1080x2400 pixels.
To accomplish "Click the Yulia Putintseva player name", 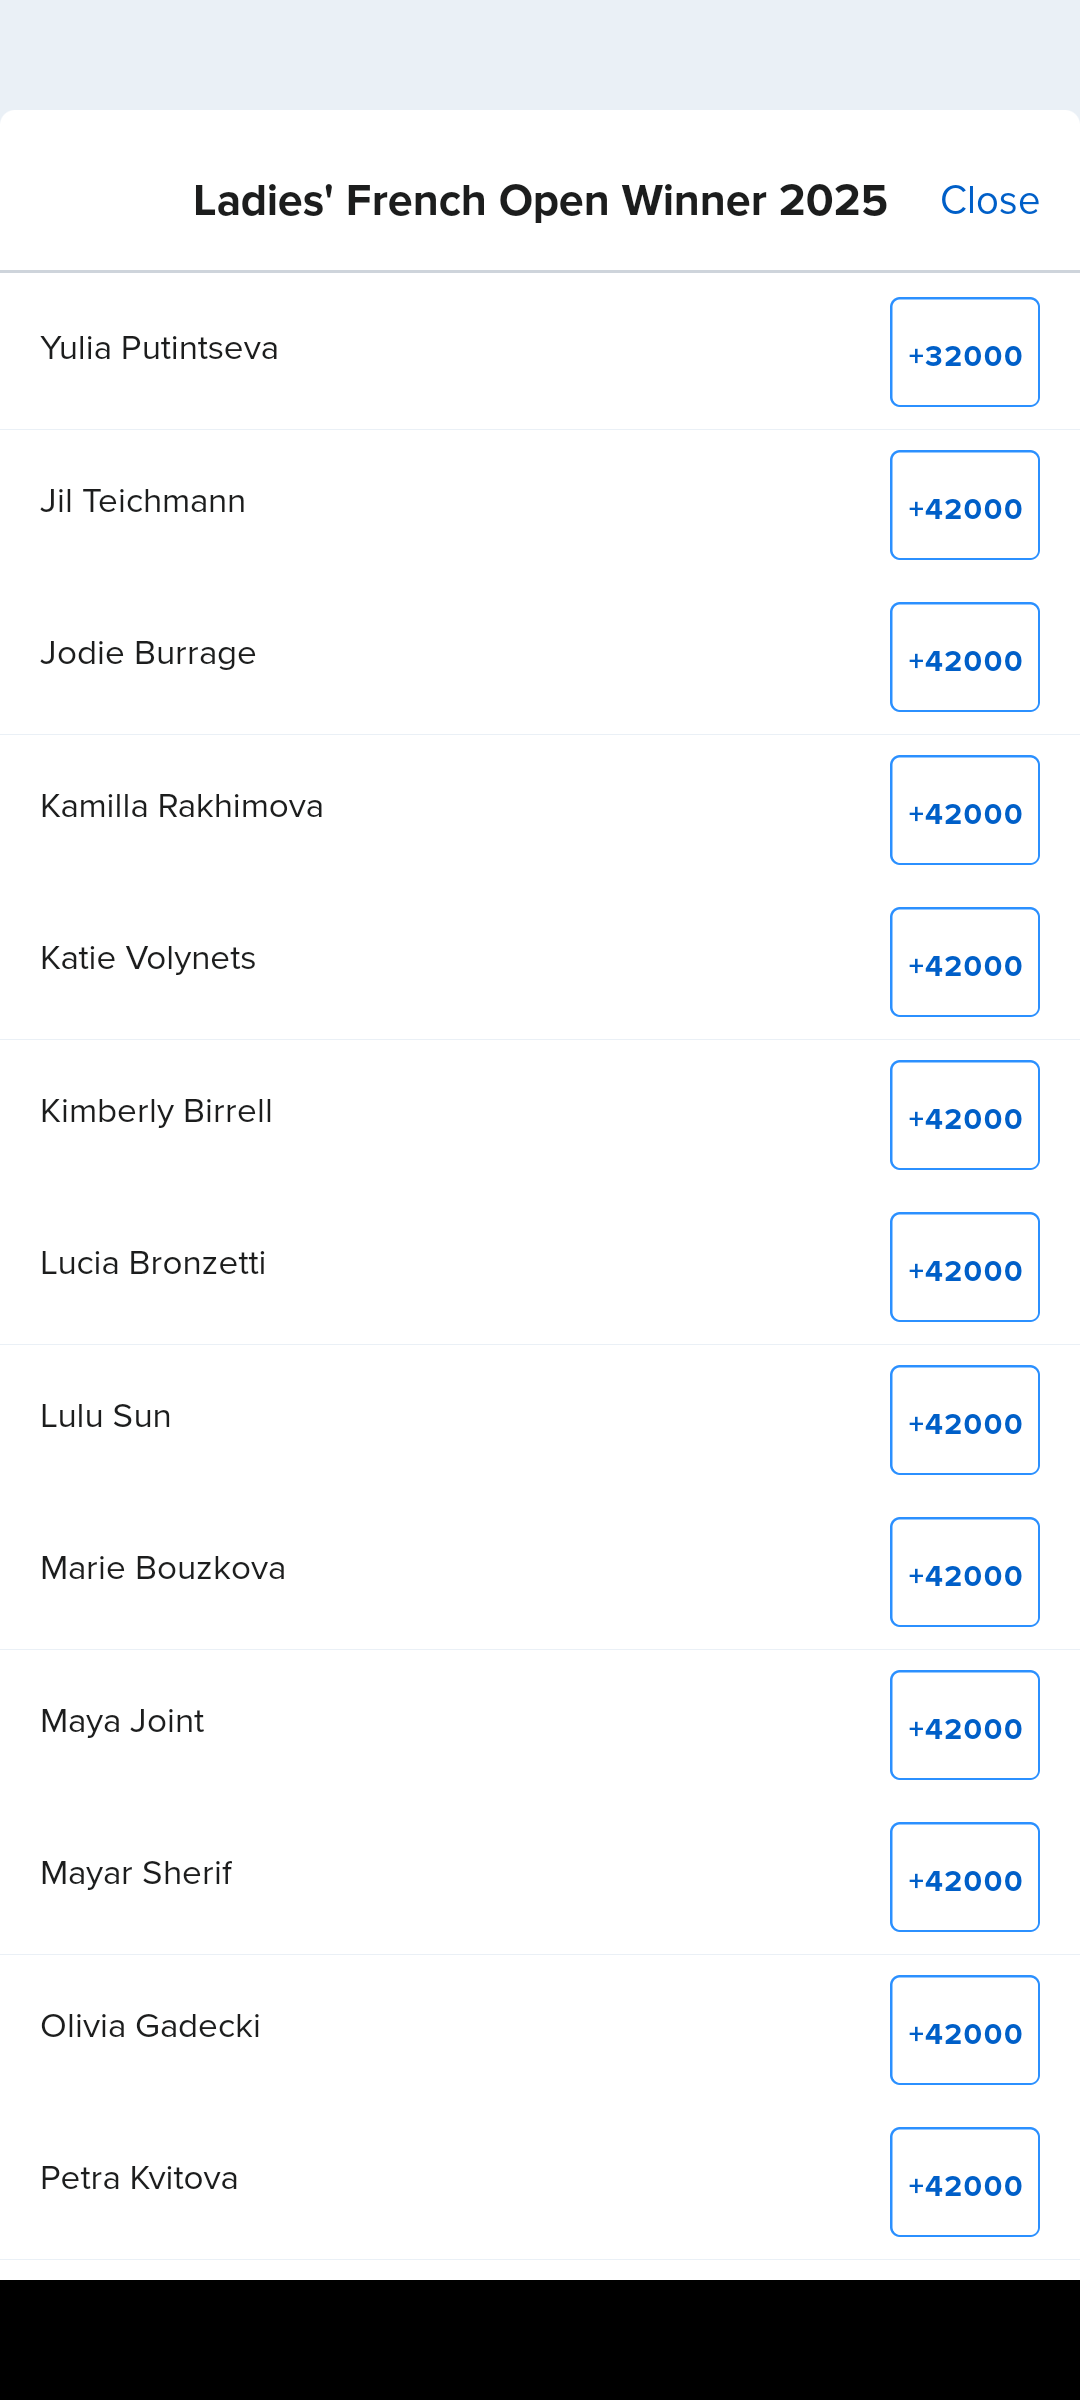I will pos(159,348).
